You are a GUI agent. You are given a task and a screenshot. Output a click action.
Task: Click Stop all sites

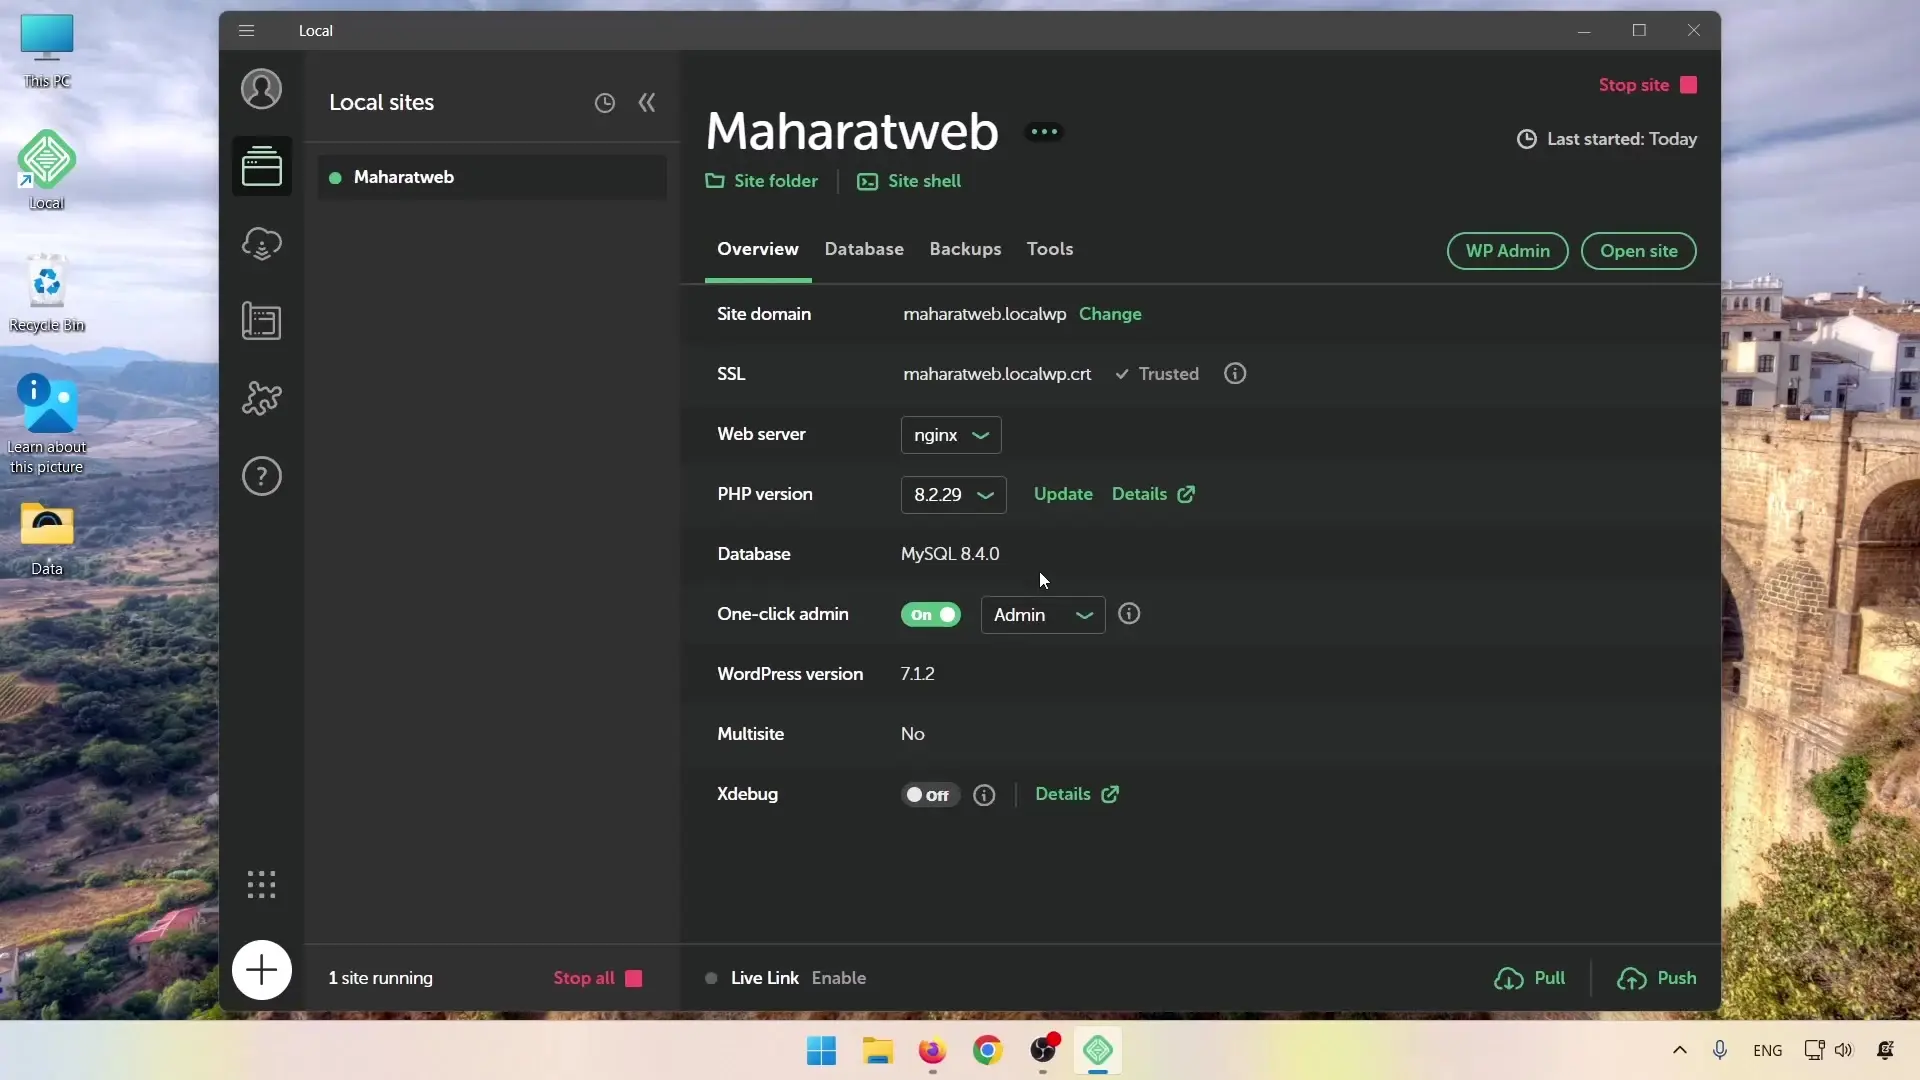pyautogui.click(x=598, y=978)
